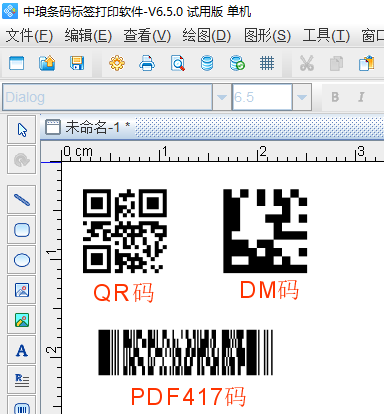Select the Data Matrix barcode
Viewport: 384px width, 414px height.
265,231
